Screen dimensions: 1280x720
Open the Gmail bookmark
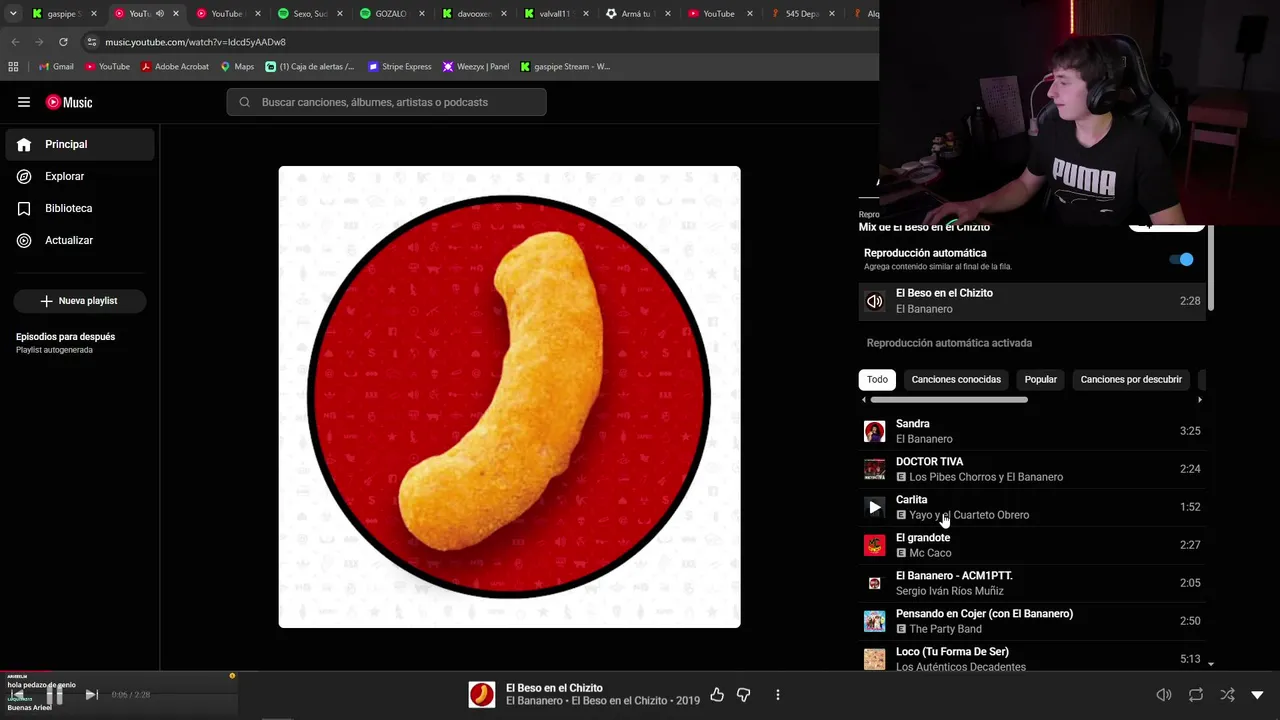(56, 67)
